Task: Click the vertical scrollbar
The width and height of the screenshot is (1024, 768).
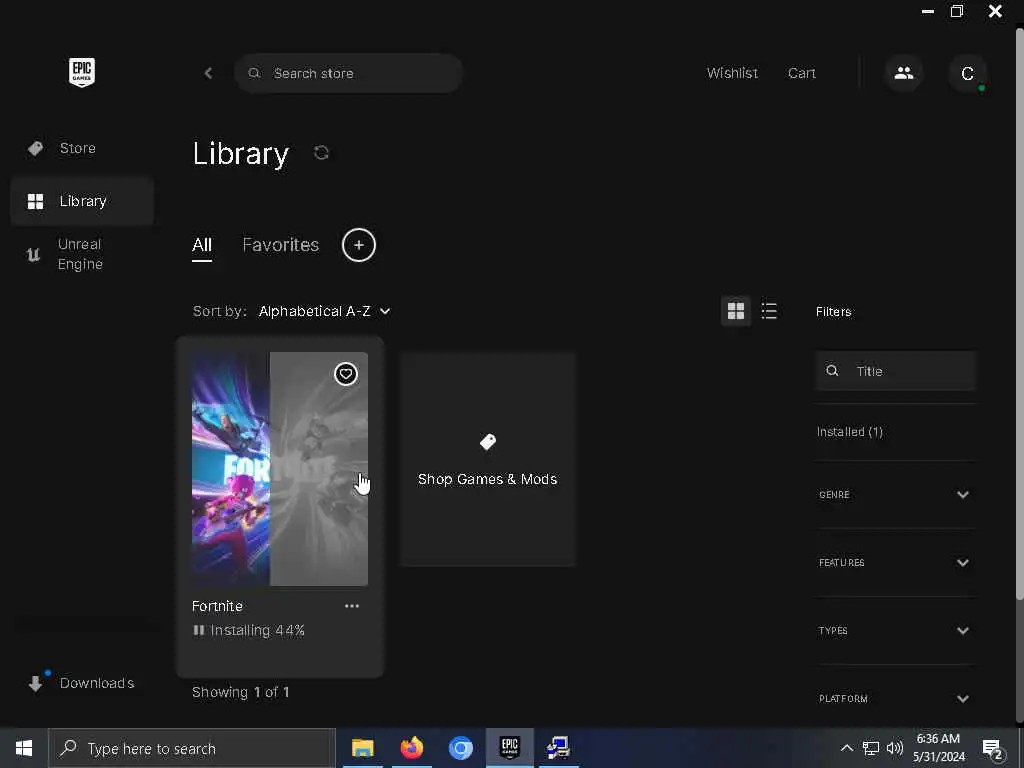Action: point(1019,313)
